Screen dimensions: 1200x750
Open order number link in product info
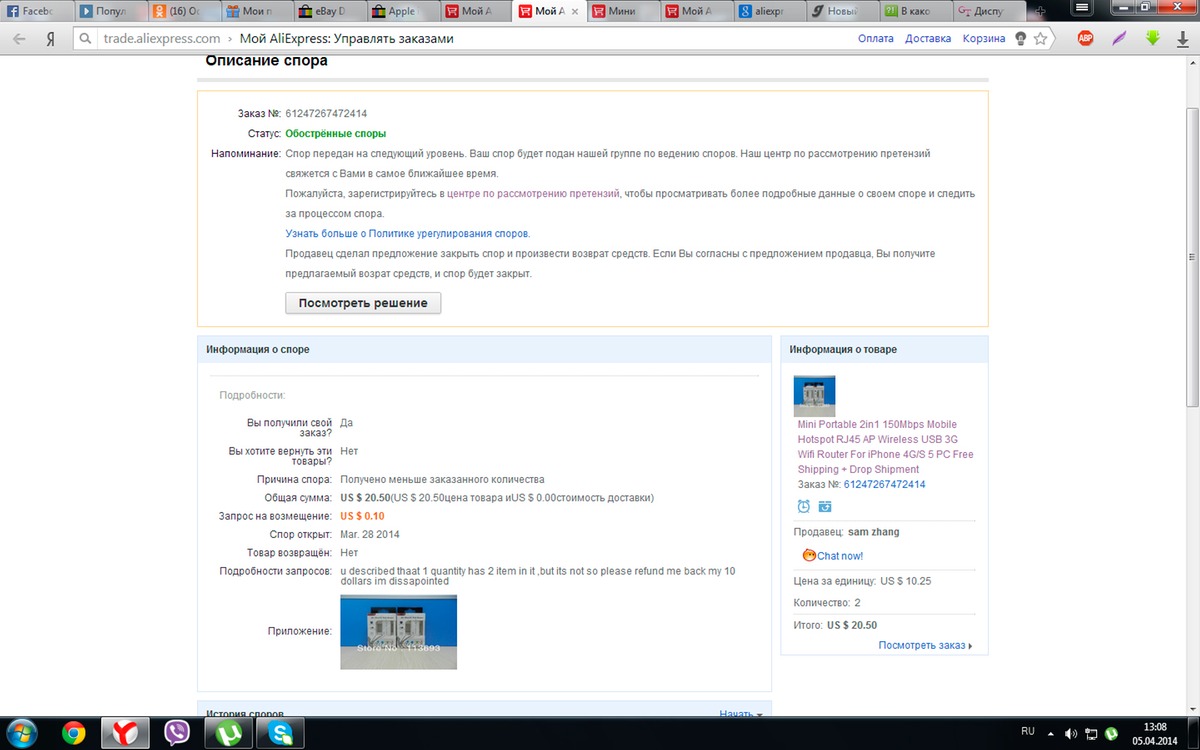pos(884,484)
